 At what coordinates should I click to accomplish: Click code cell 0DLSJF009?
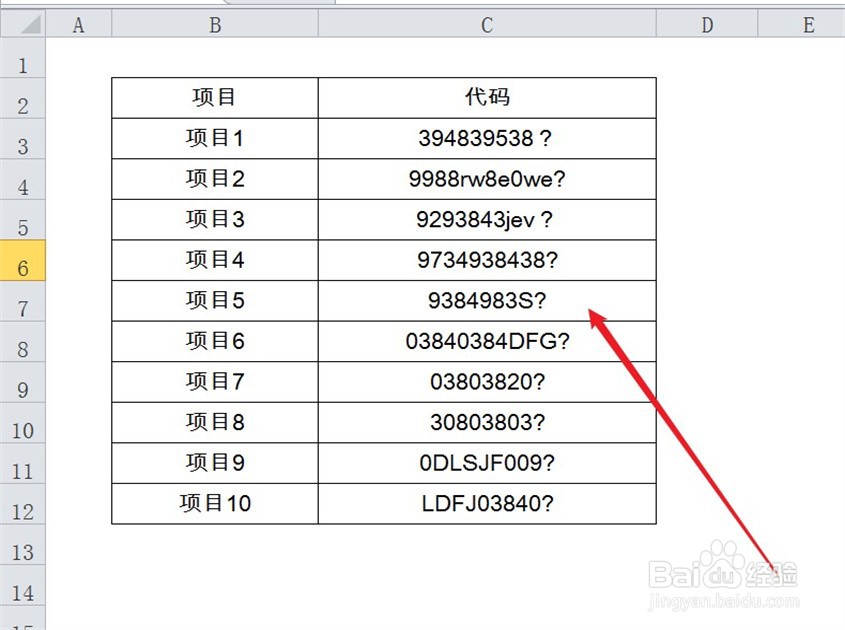click(x=487, y=463)
